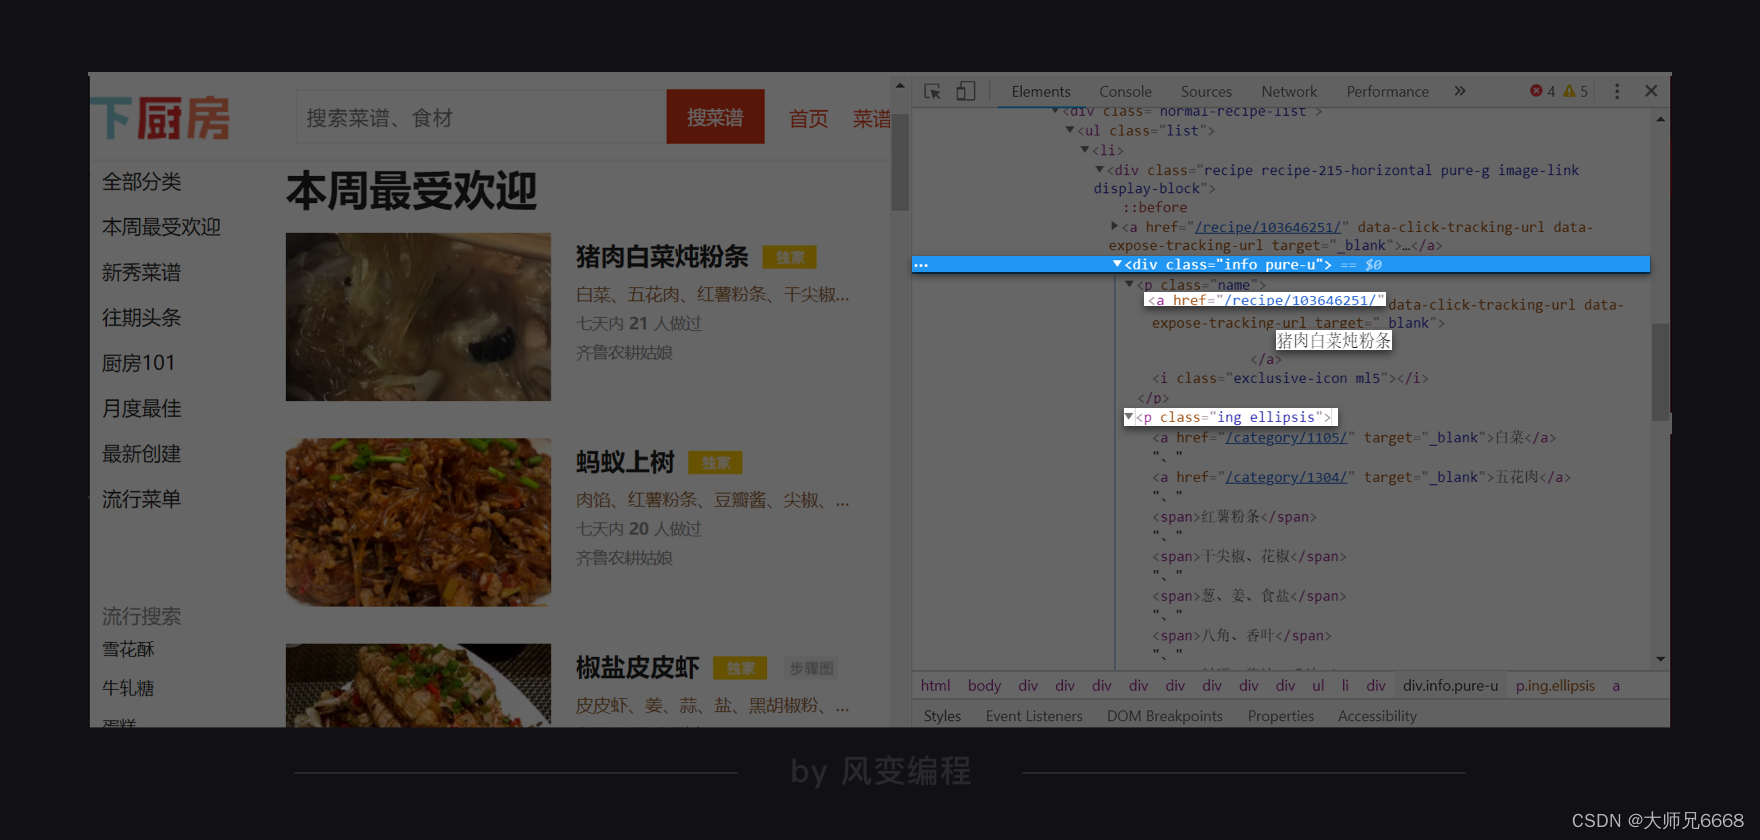
Task: Select the ul breadcrumb
Action: tap(1318, 685)
